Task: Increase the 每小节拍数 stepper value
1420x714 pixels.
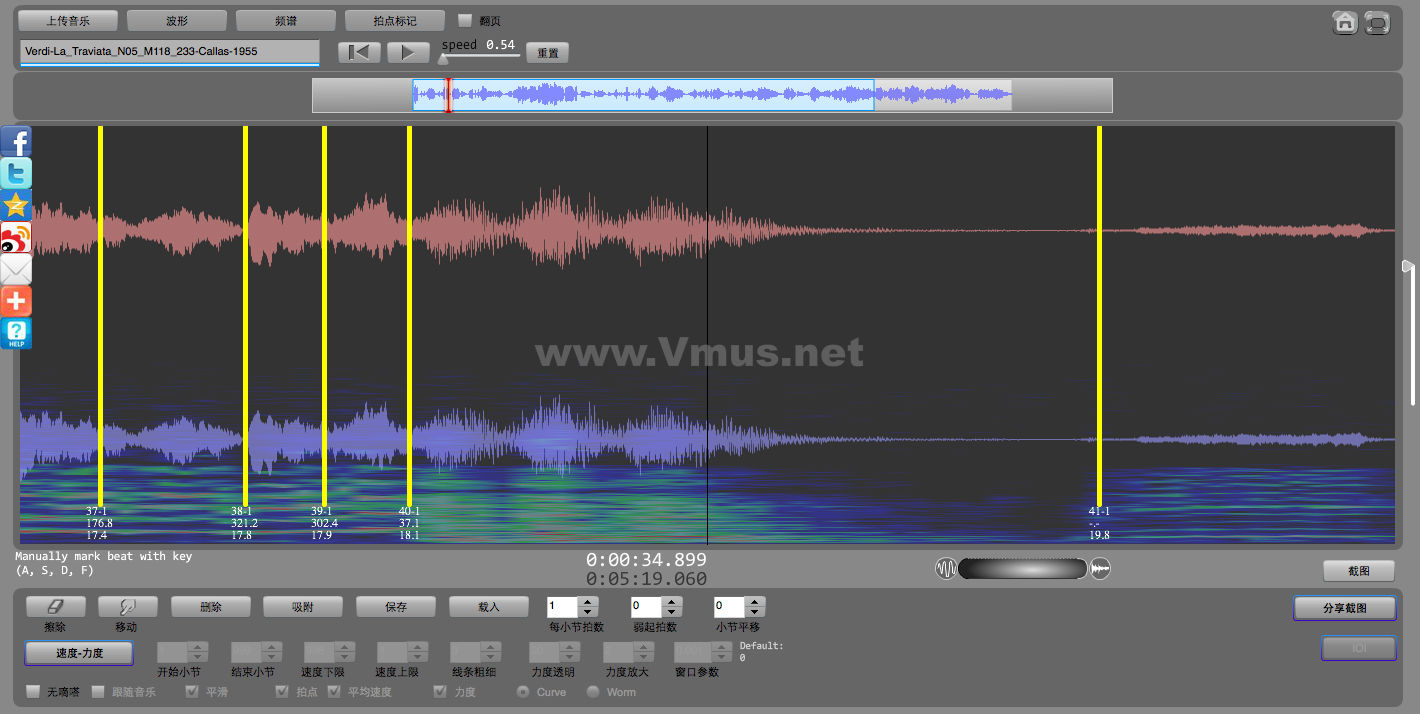Action: point(588,602)
